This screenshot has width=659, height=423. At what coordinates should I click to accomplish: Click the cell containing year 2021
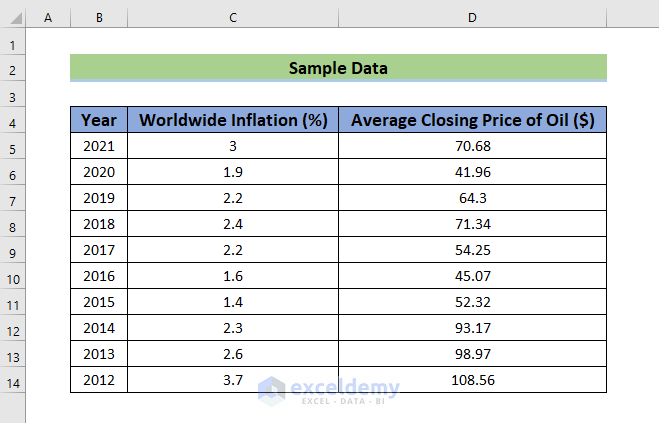coord(99,146)
